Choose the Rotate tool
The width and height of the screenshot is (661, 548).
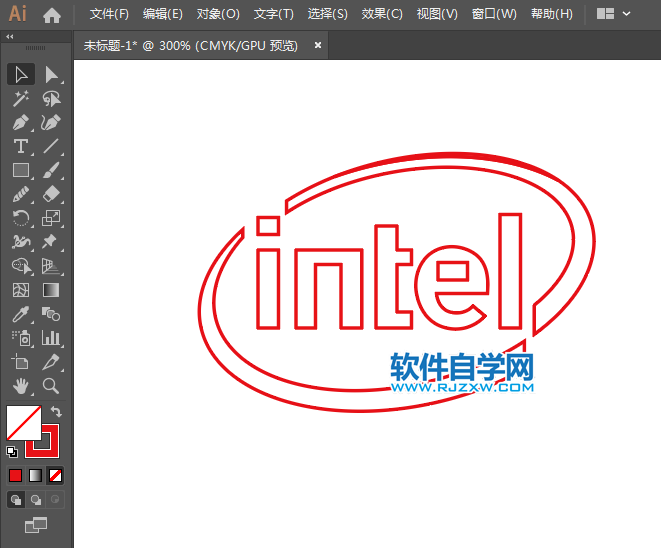21,218
